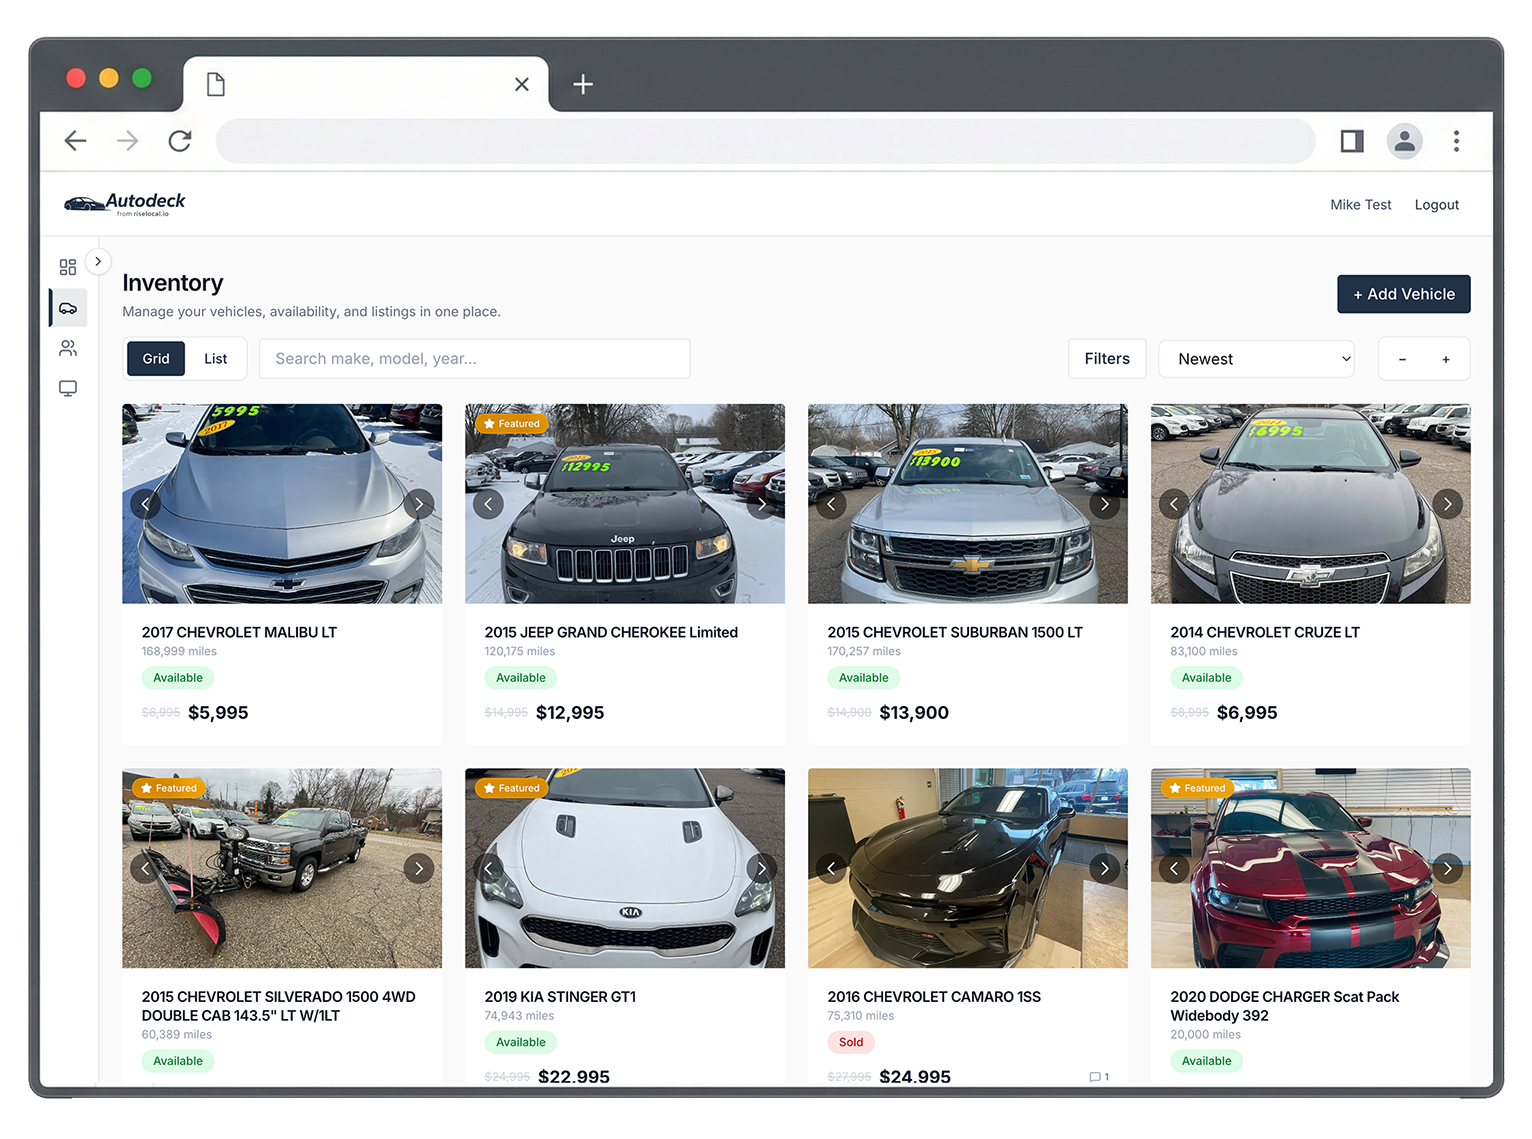Open the Newest sort dropdown

point(1256,358)
